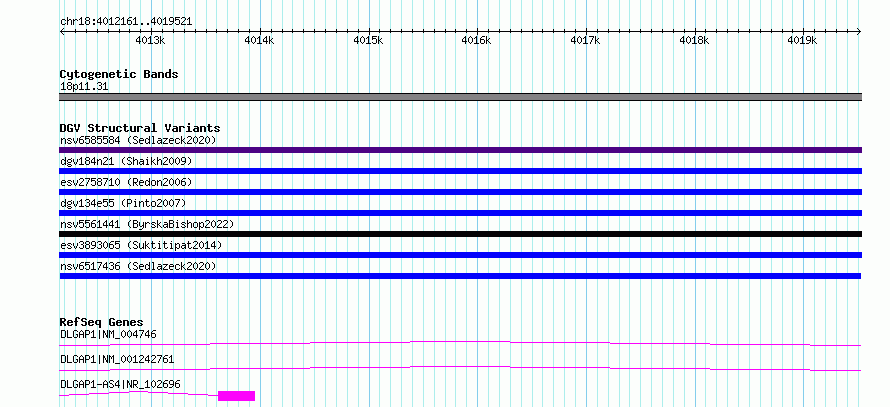This screenshot has width=890, height=407.
Task: Click the left arrow of the ruler
Action: pyautogui.click(x=62, y=32)
